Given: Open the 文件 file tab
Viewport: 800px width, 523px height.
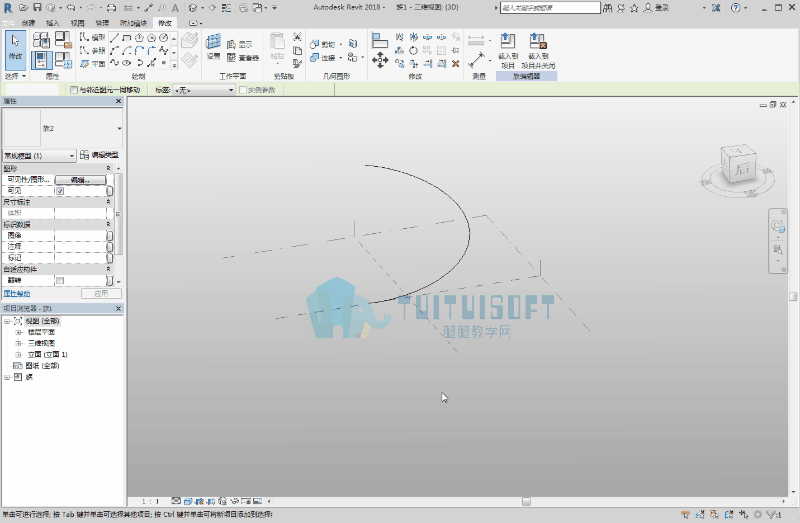Looking at the screenshot, I should [x=8, y=23].
